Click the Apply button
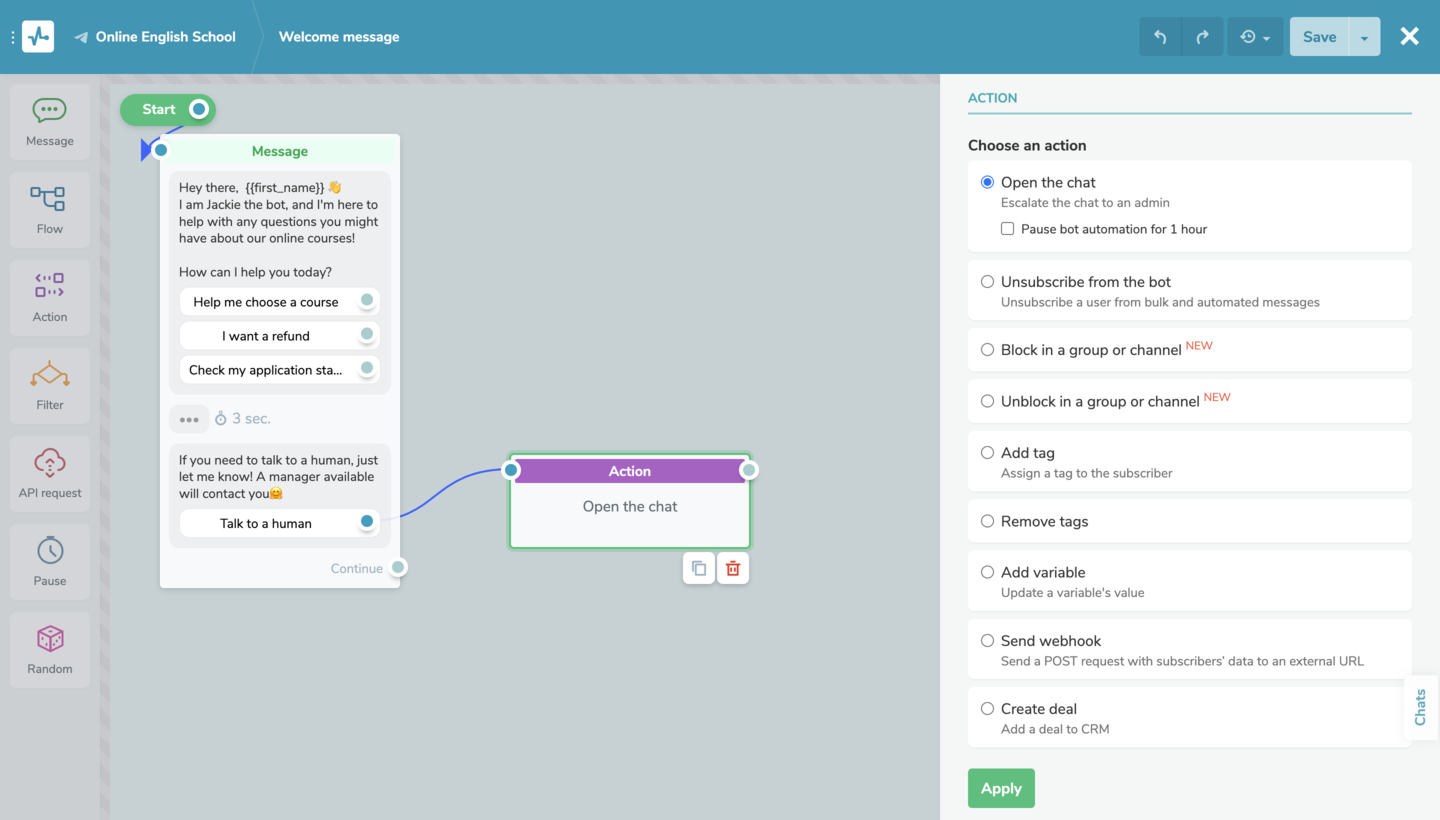1440x820 pixels. 1001,788
